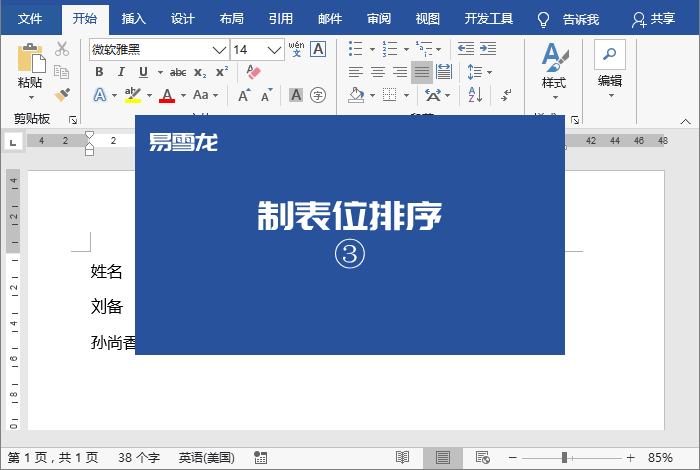Apply multilevel list
700x470 pixels.
(424, 49)
